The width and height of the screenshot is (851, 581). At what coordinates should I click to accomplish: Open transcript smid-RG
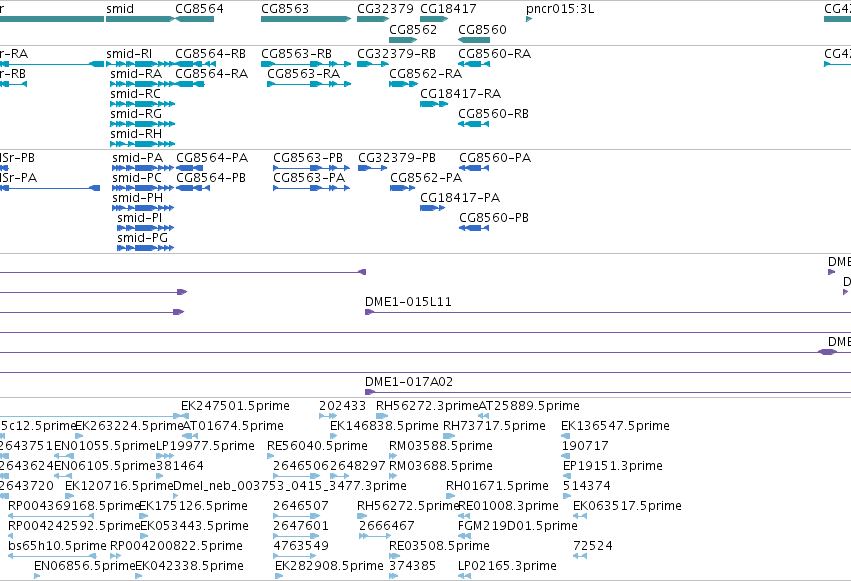pos(142,124)
